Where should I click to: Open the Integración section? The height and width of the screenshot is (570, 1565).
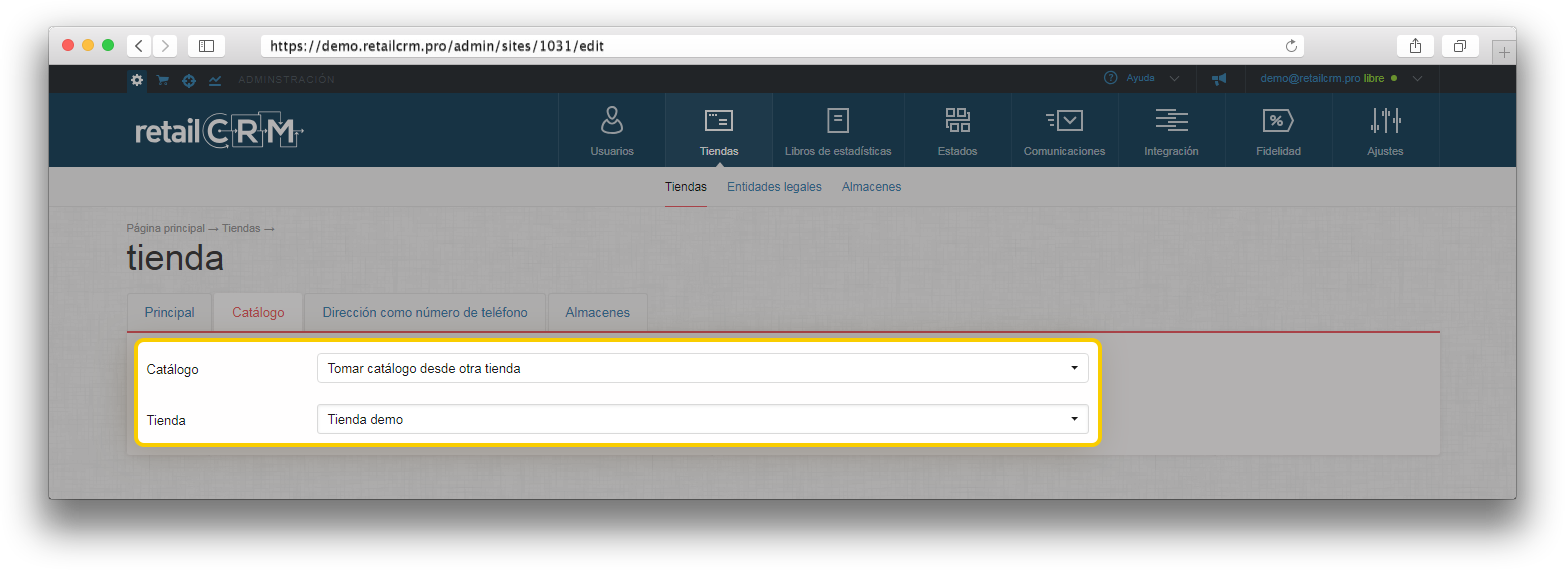point(1171,131)
